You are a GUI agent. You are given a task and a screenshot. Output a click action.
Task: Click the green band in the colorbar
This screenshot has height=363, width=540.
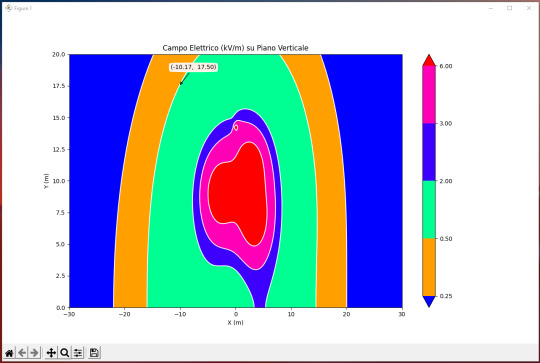(x=429, y=209)
